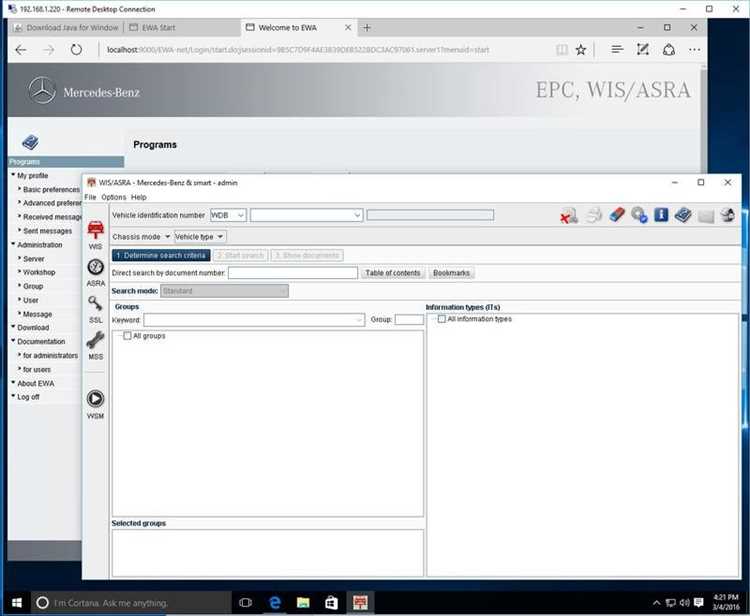Open the Options menu

point(114,197)
